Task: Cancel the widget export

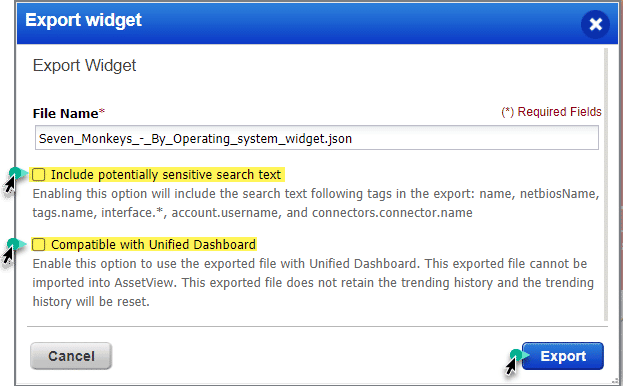Action: point(71,356)
